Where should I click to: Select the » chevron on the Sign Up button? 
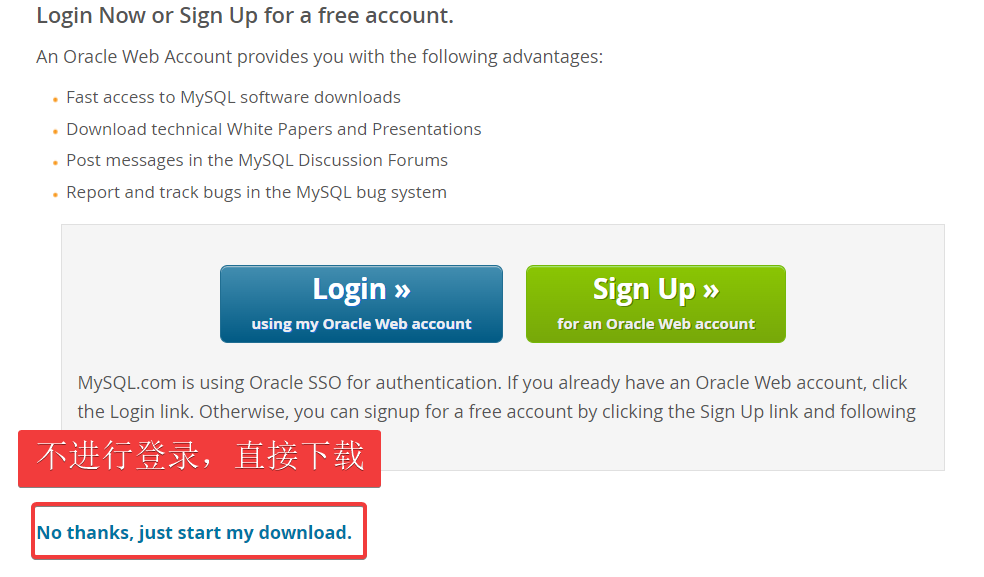[710, 290]
